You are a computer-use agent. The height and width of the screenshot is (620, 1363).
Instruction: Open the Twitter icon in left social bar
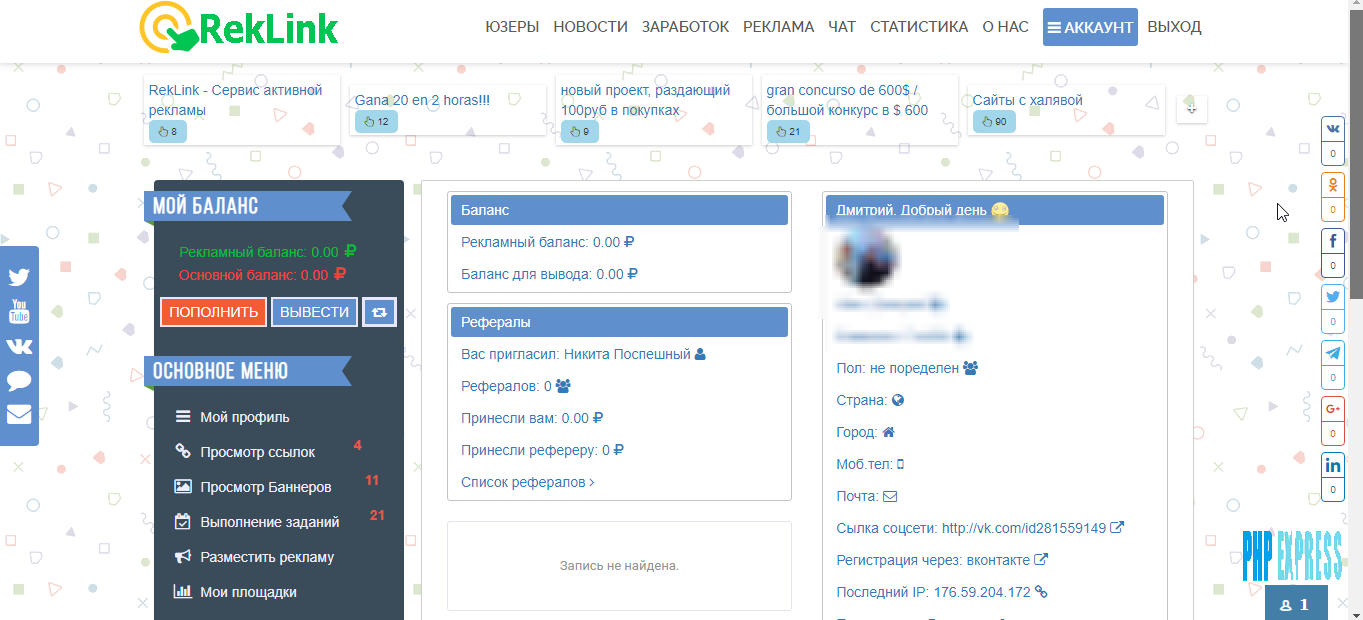[x=19, y=278]
